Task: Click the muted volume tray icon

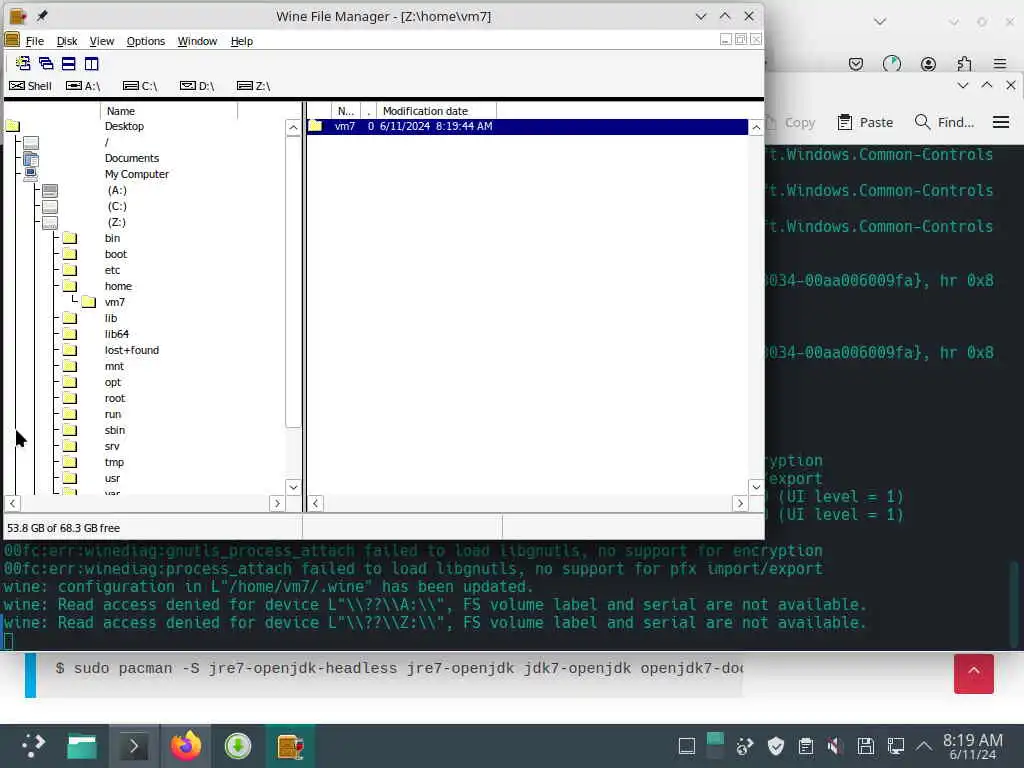Action: click(x=834, y=746)
